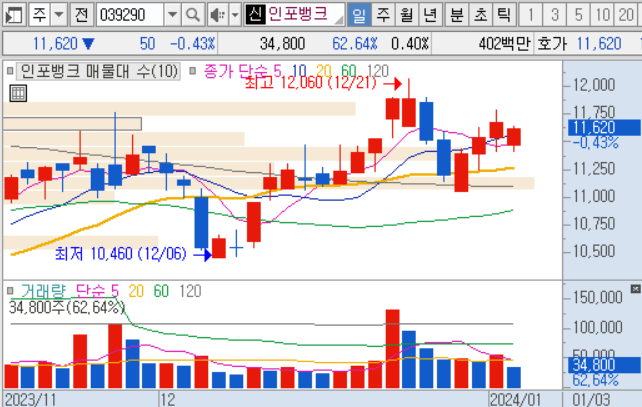This screenshot has height=407, width=642.
Task: Select the 주 weekly chart tab
Action: pyautogui.click(x=383, y=15)
